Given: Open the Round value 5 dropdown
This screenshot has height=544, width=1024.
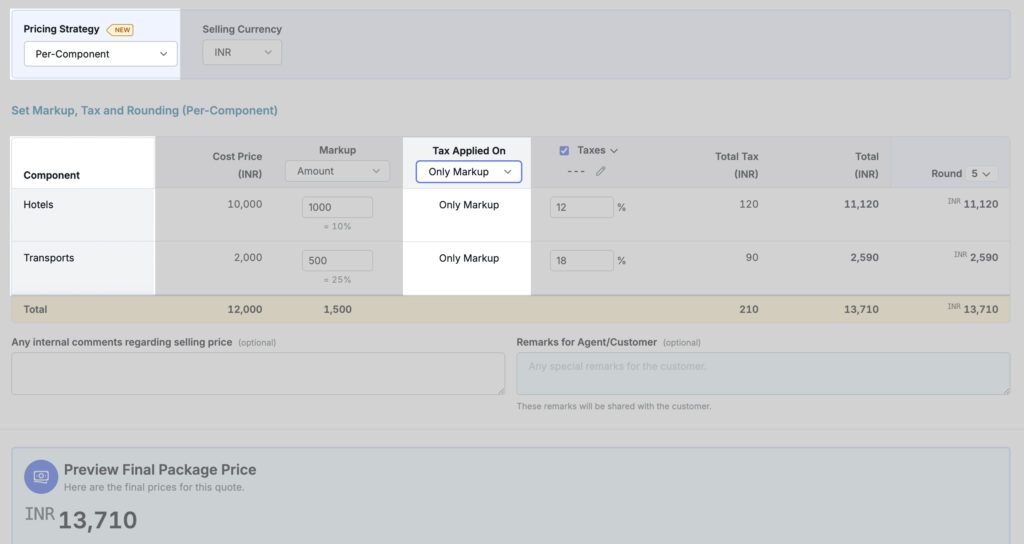Looking at the screenshot, I should pyautogui.click(x=980, y=174).
